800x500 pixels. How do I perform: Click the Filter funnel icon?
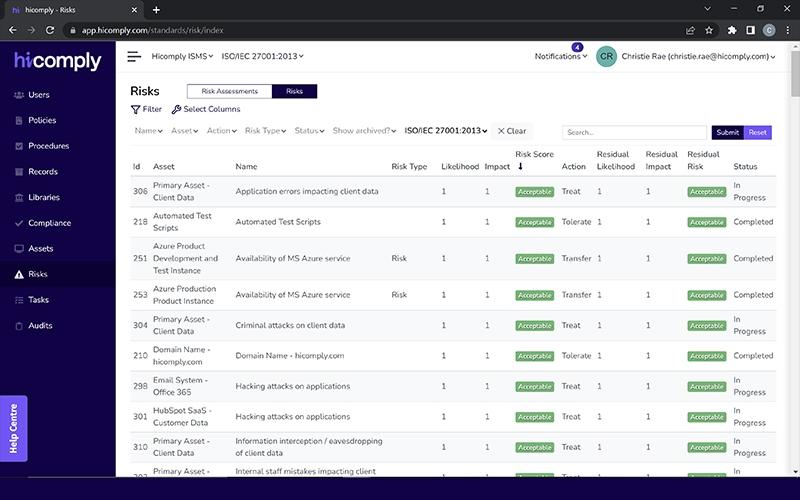[x=135, y=109]
